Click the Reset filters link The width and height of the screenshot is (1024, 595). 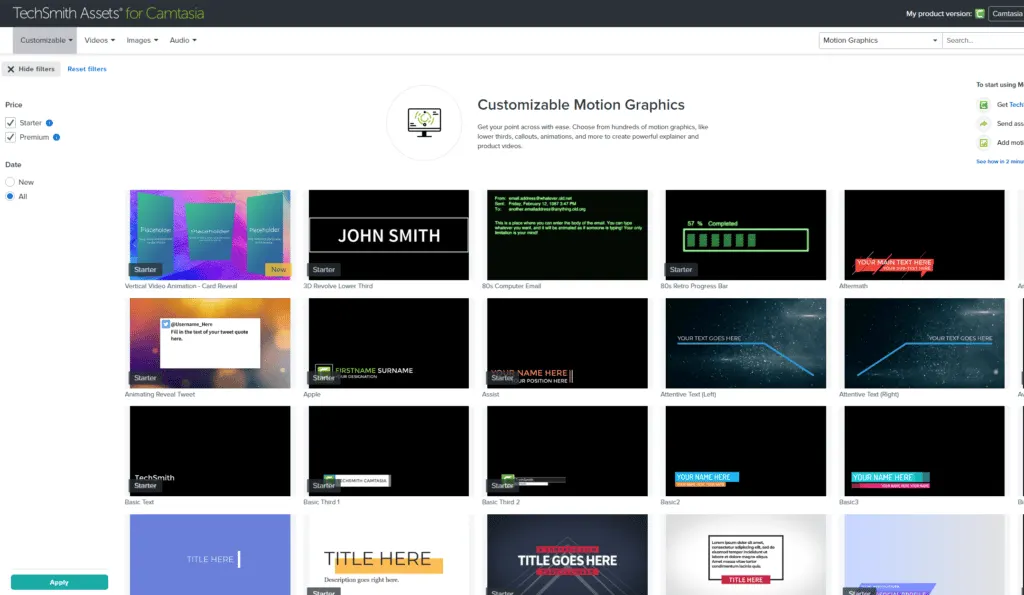point(87,69)
